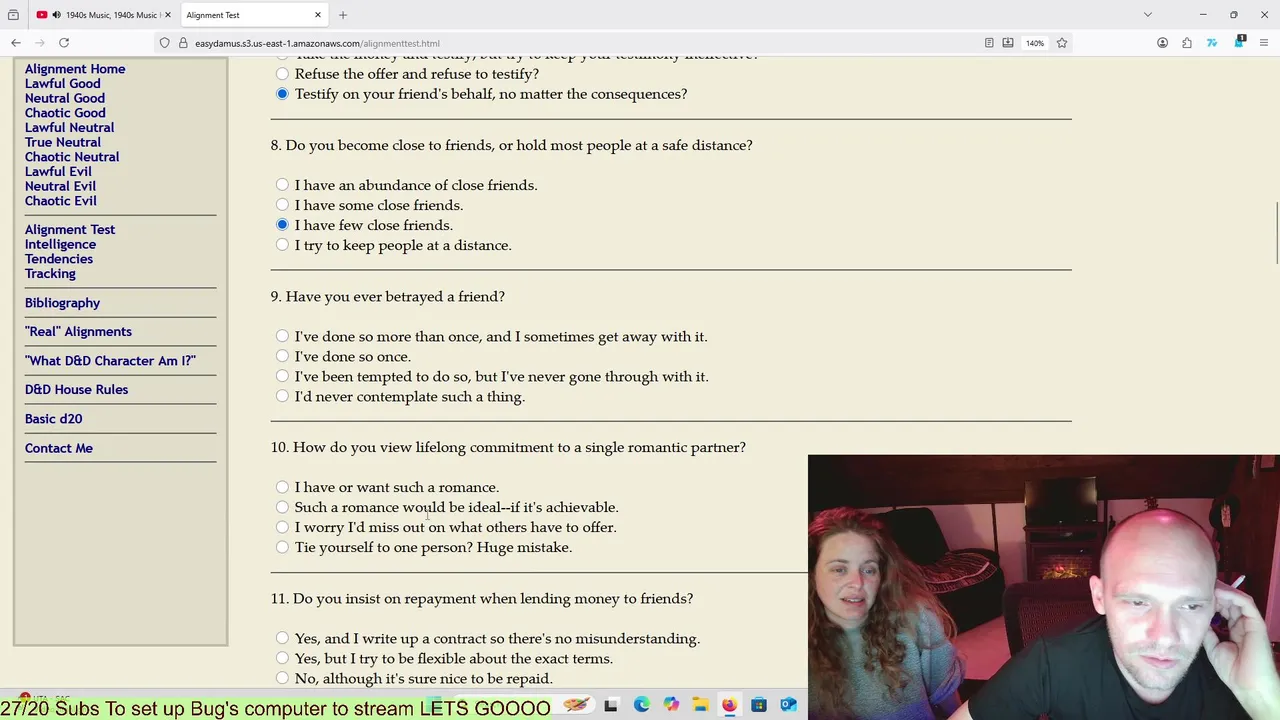Open D&D House Rules link
The image size is (1280, 720).
click(x=76, y=390)
